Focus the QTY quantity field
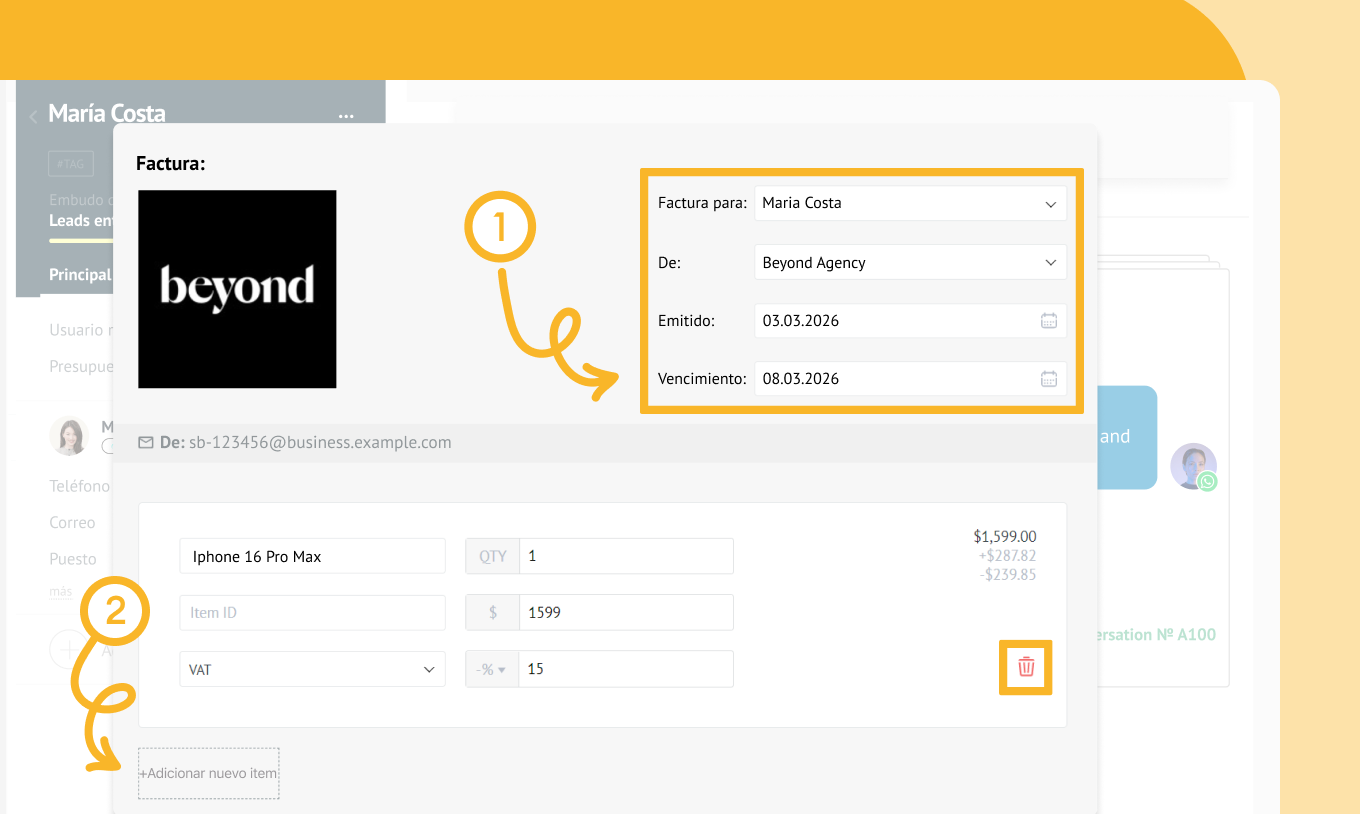Screen dimensions: 1360x814 pos(625,556)
